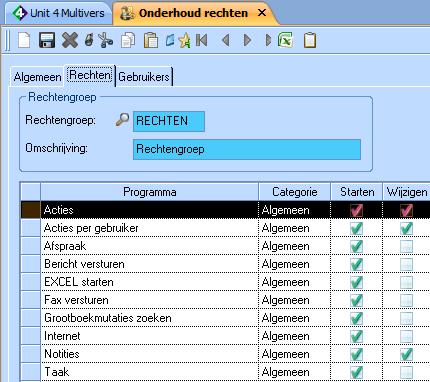Click the Wijzigen column header

click(406, 192)
